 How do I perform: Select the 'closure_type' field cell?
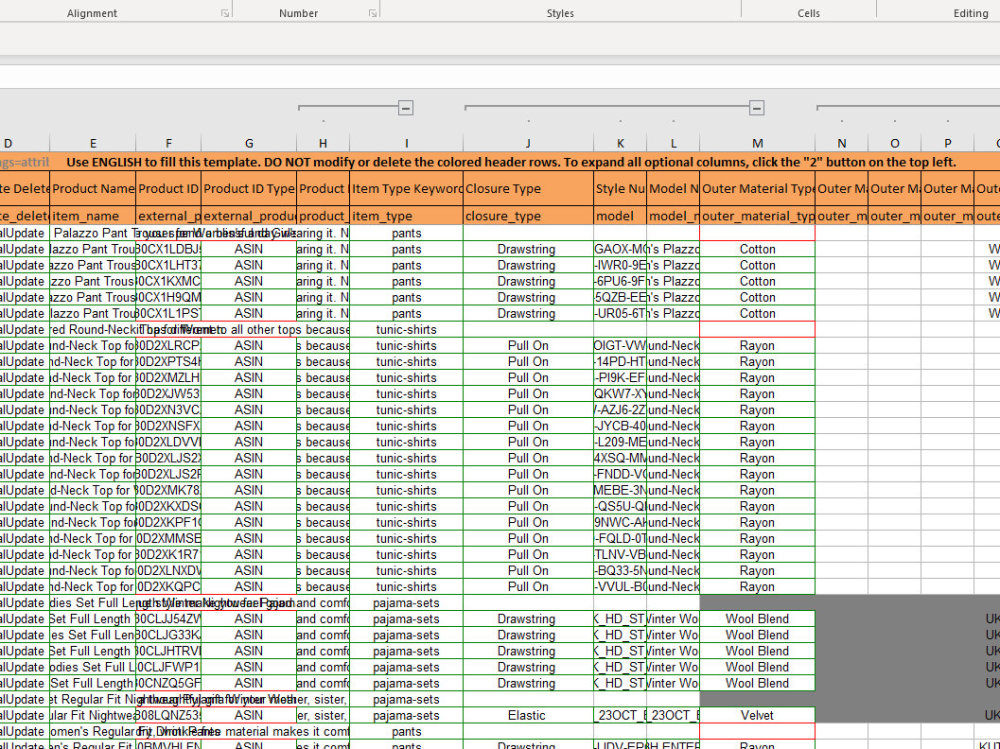[528, 216]
